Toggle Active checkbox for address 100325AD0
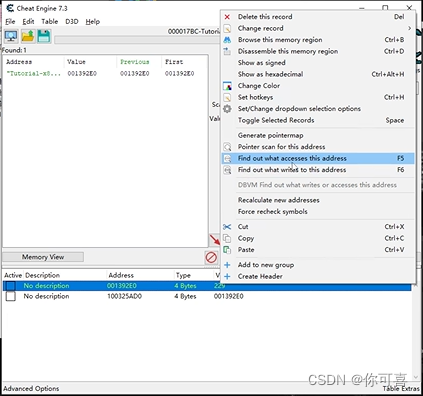The image size is (423, 396). pos(11,296)
